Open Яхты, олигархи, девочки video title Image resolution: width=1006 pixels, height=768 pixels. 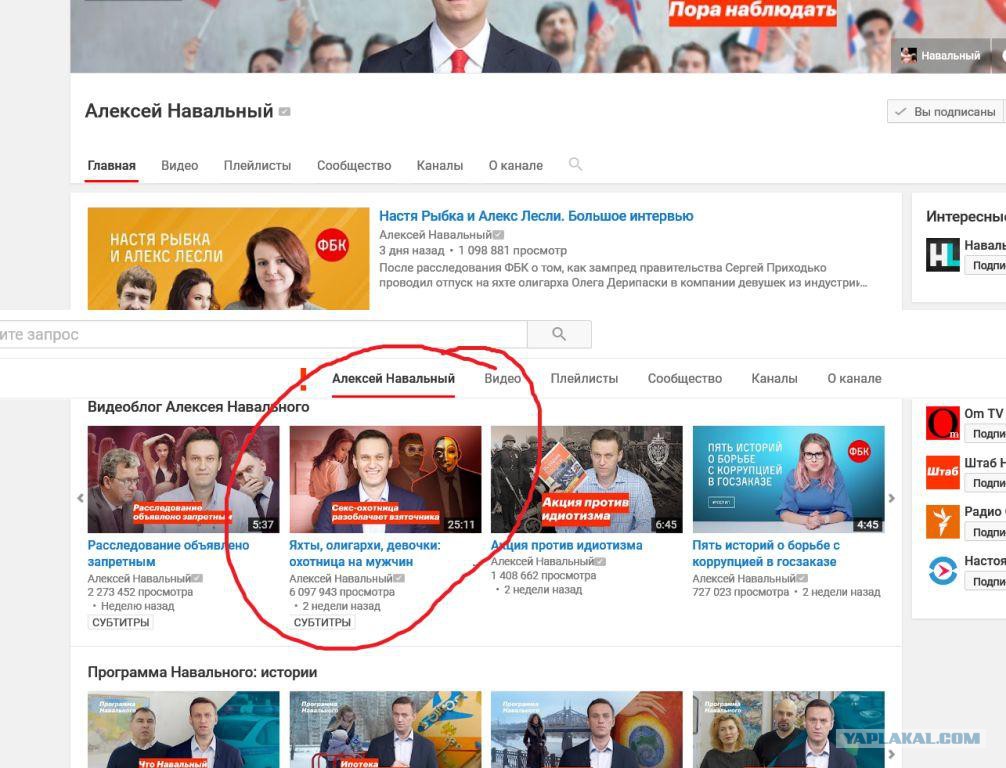364,553
